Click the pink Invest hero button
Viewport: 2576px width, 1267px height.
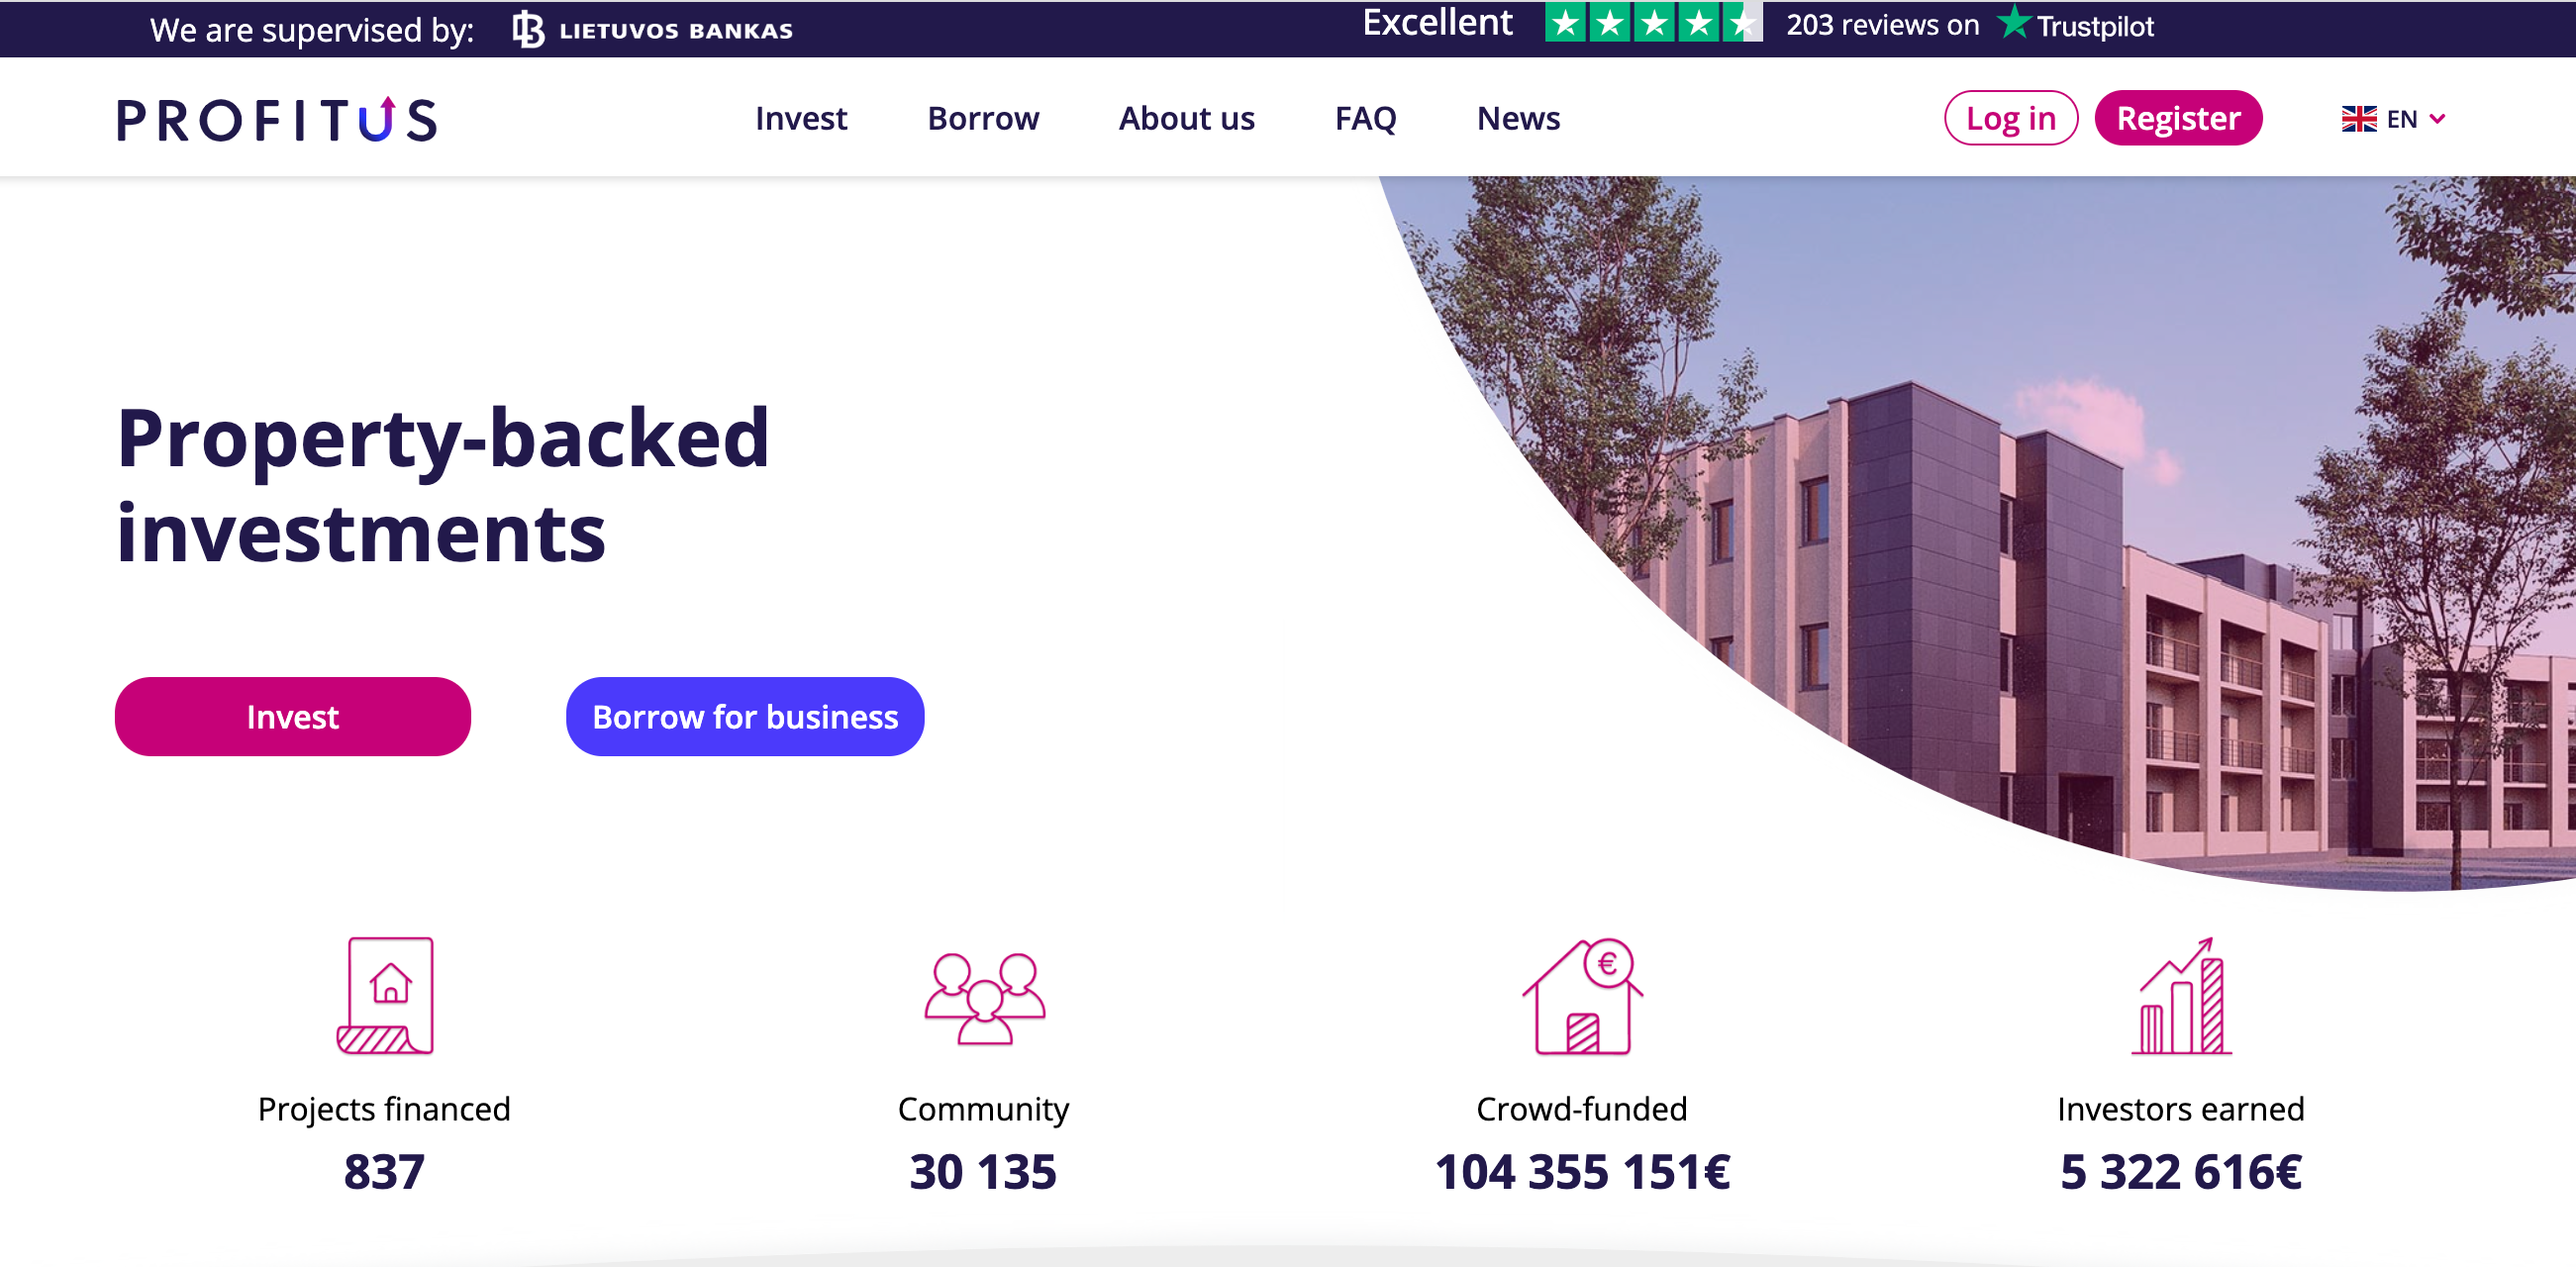click(293, 716)
